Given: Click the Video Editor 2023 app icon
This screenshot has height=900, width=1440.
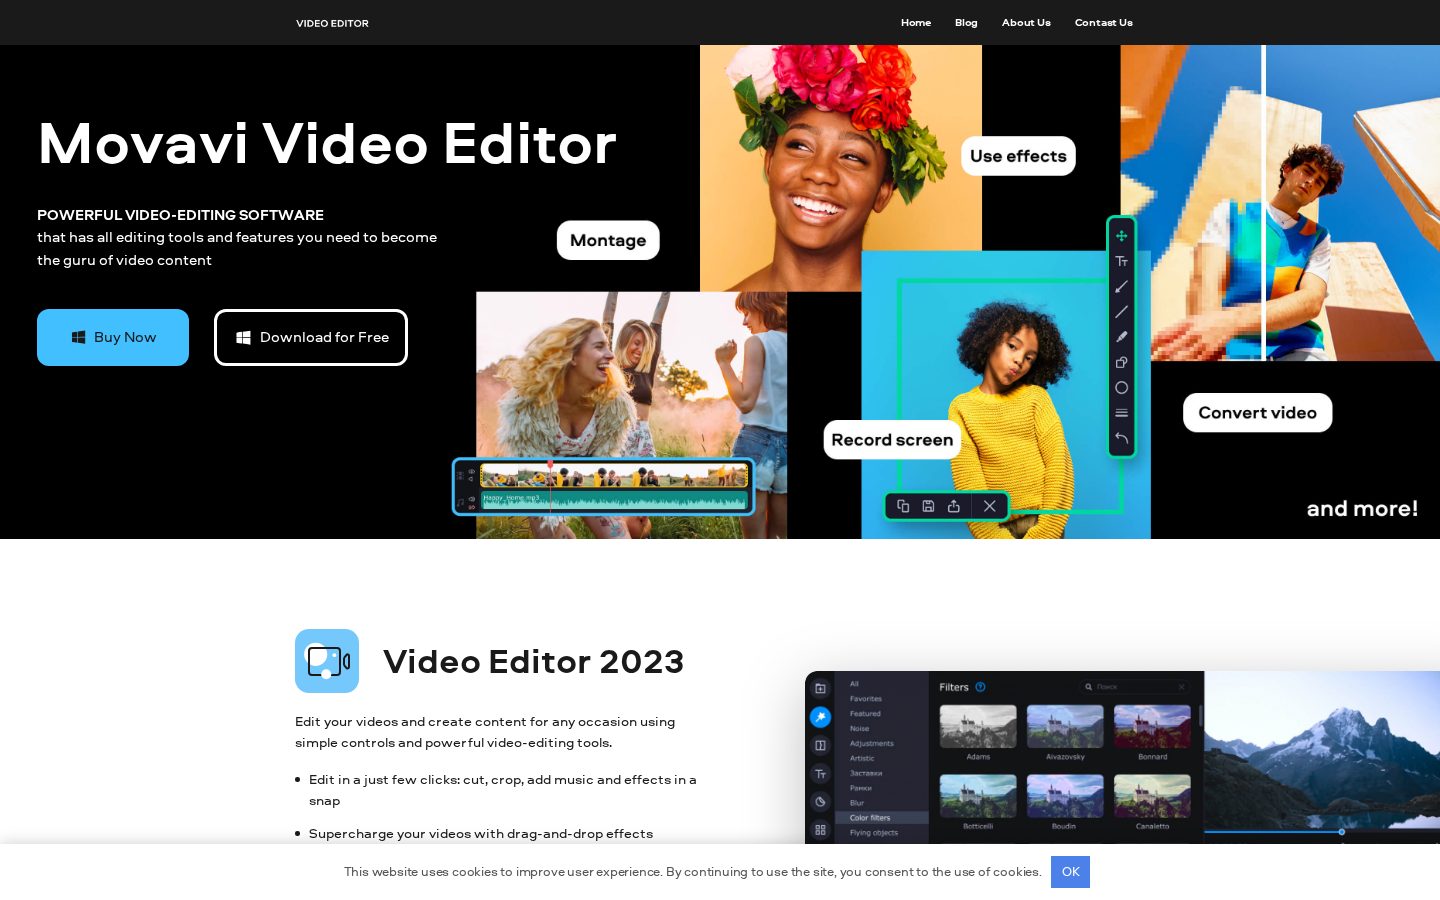Looking at the screenshot, I should [x=327, y=661].
